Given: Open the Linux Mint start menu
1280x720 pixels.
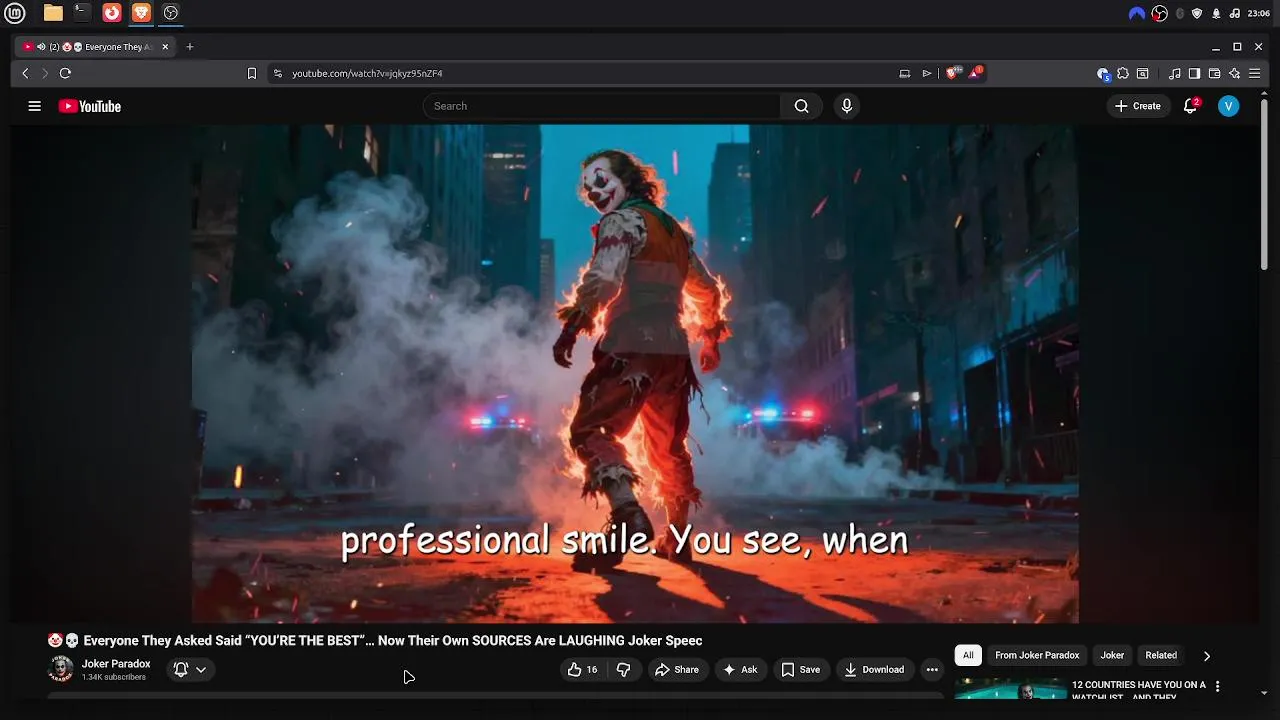Looking at the screenshot, I should pos(15,13).
